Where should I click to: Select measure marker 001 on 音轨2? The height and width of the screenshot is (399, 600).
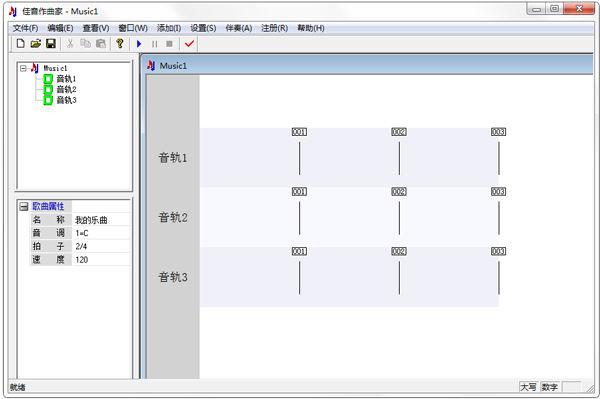pyautogui.click(x=299, y=192)
